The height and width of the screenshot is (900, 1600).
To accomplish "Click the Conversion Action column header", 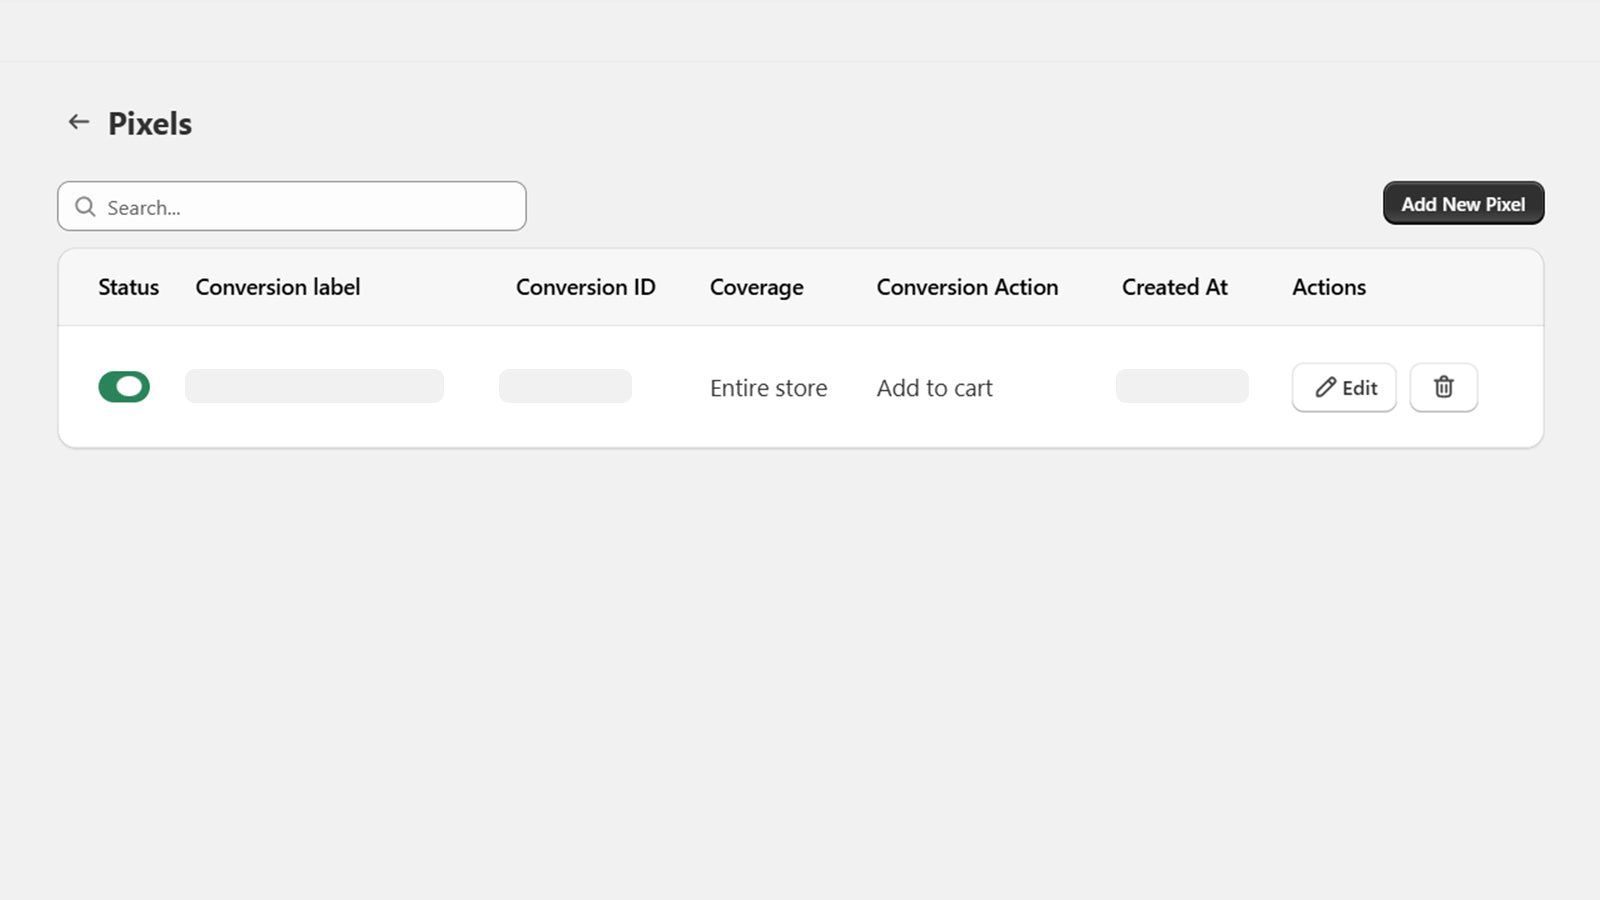I will pos(967,287).
